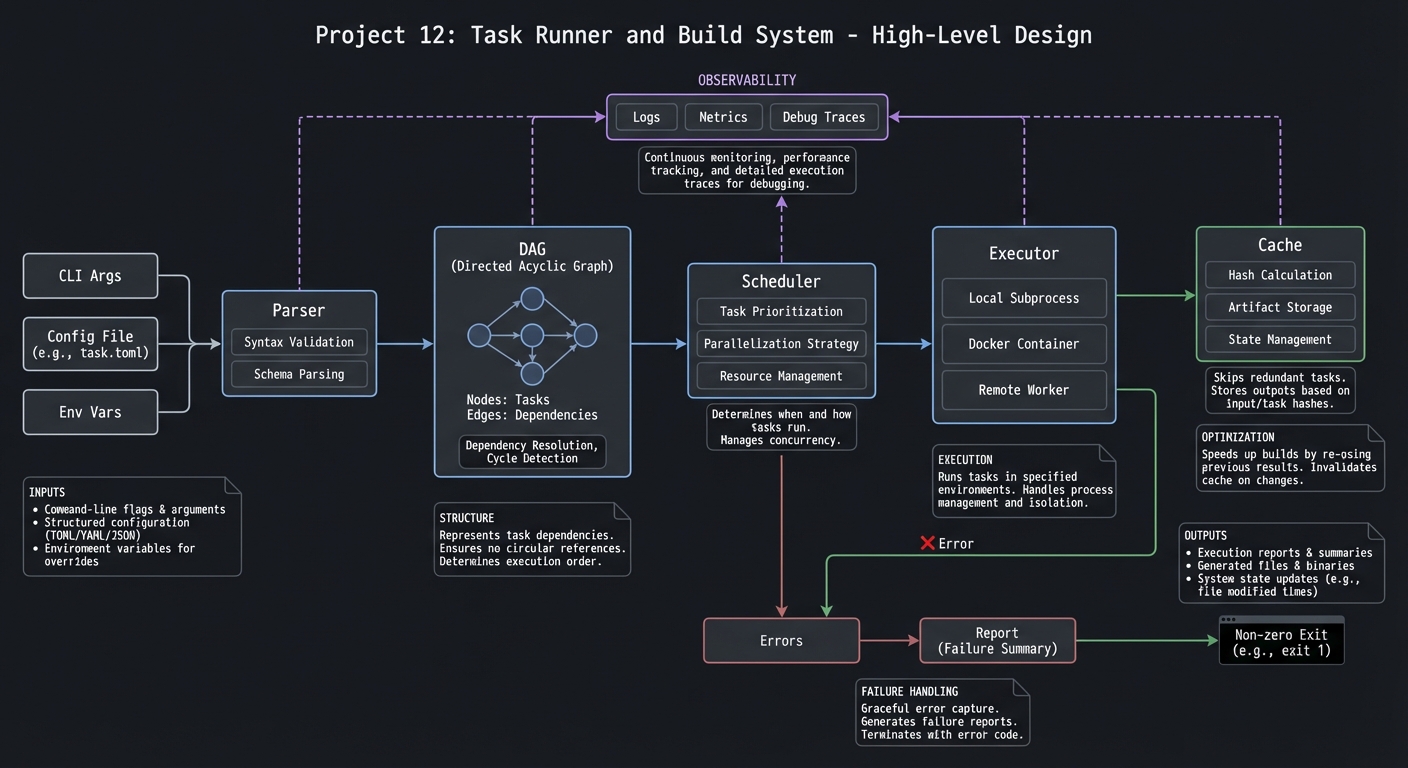Select the Task Prioritization item in Scheduler
Image resolution: width=1408 pixels, height=768 pixels.
(781, 311)
